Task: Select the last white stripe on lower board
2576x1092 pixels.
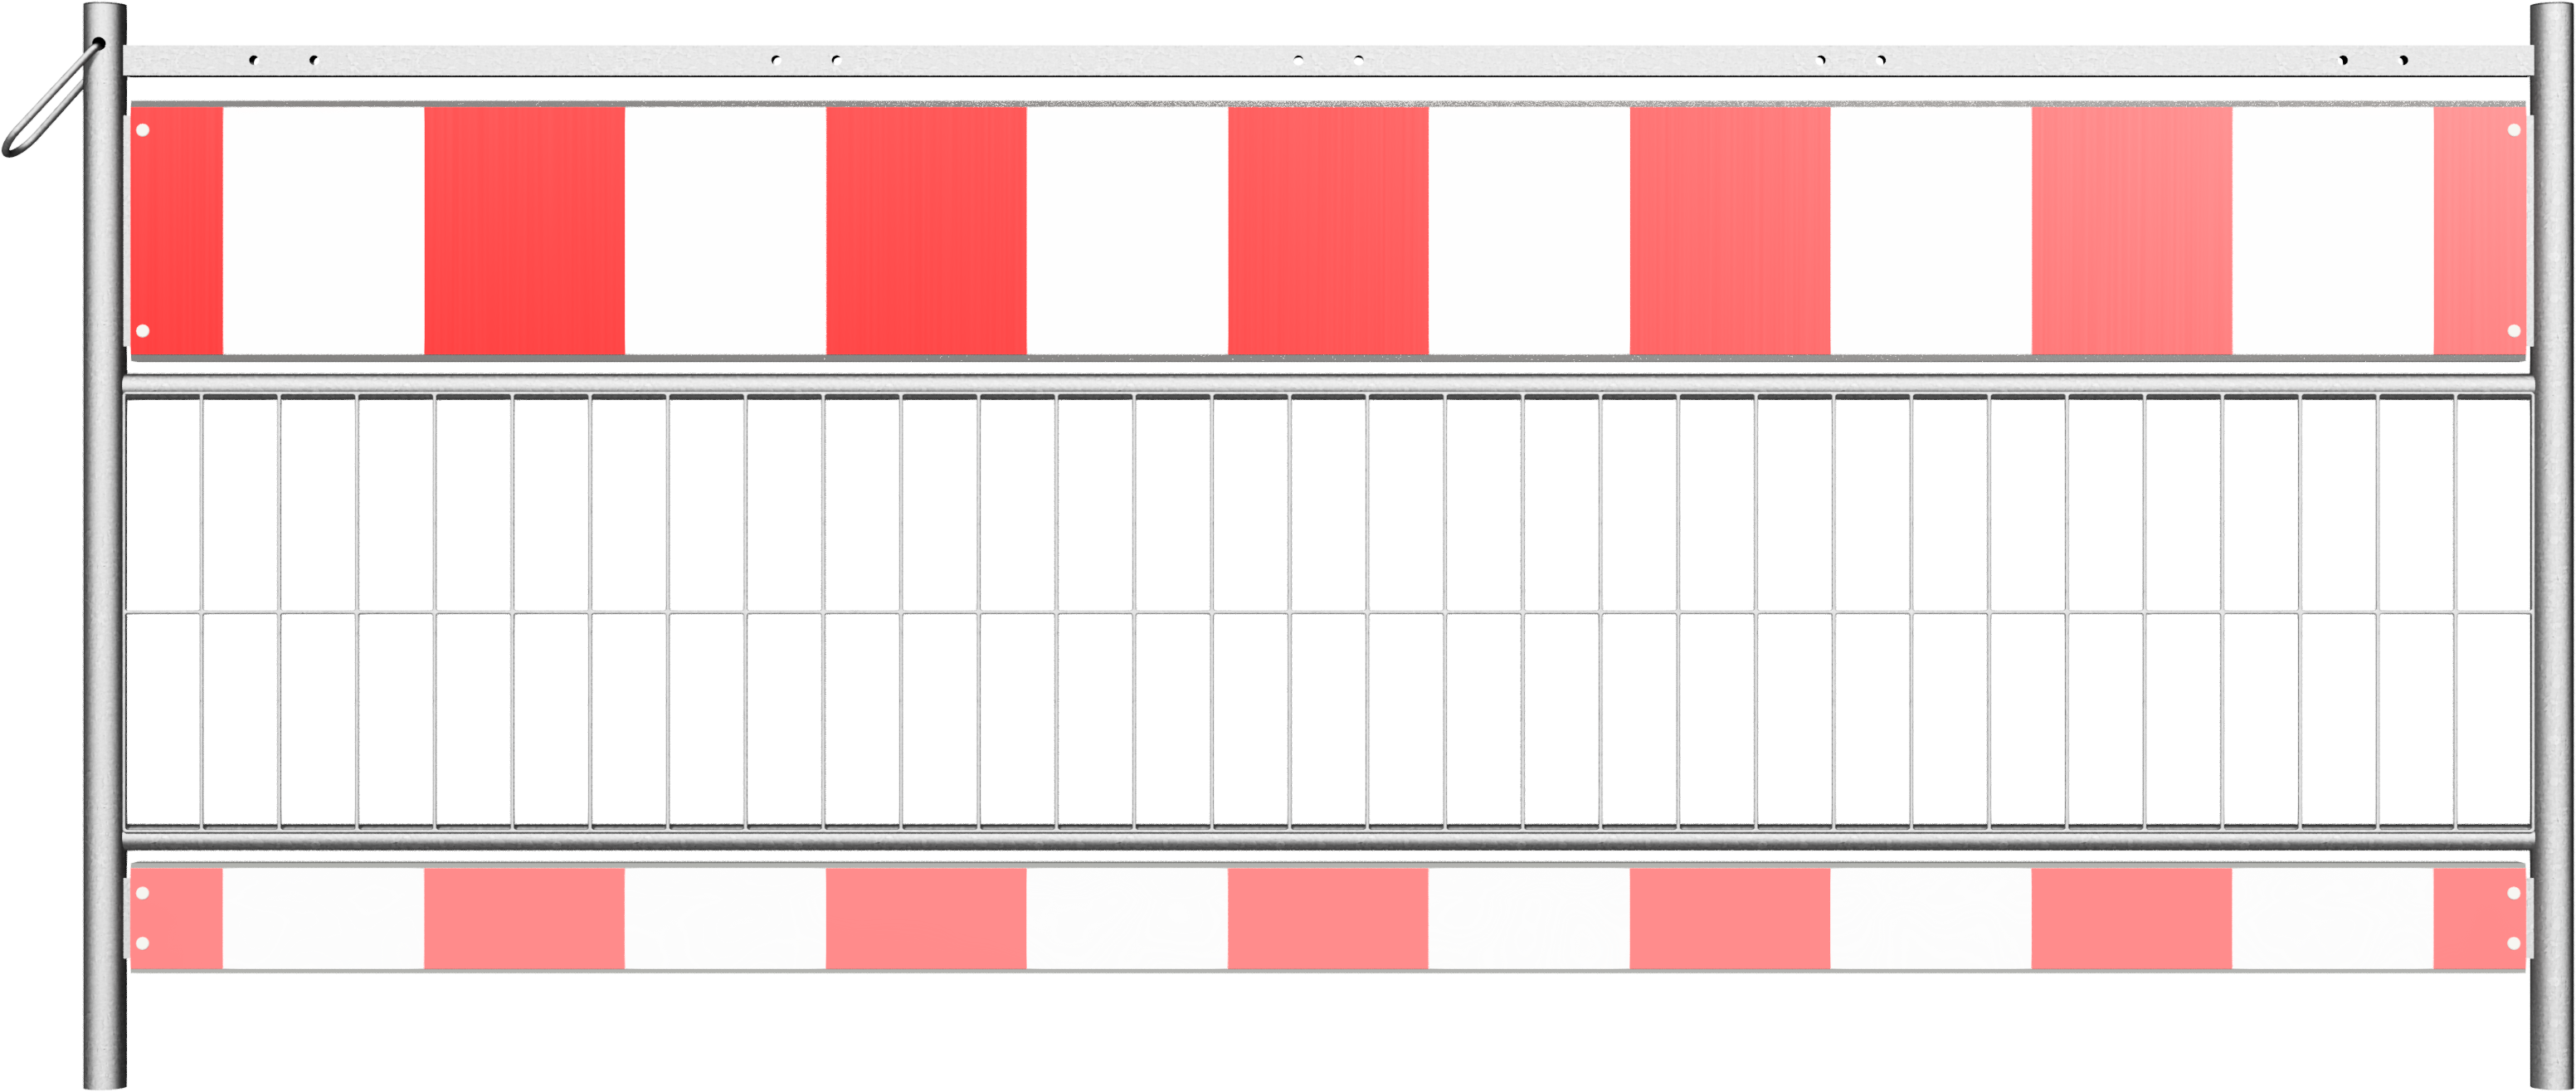Action: click(2333, 919)
